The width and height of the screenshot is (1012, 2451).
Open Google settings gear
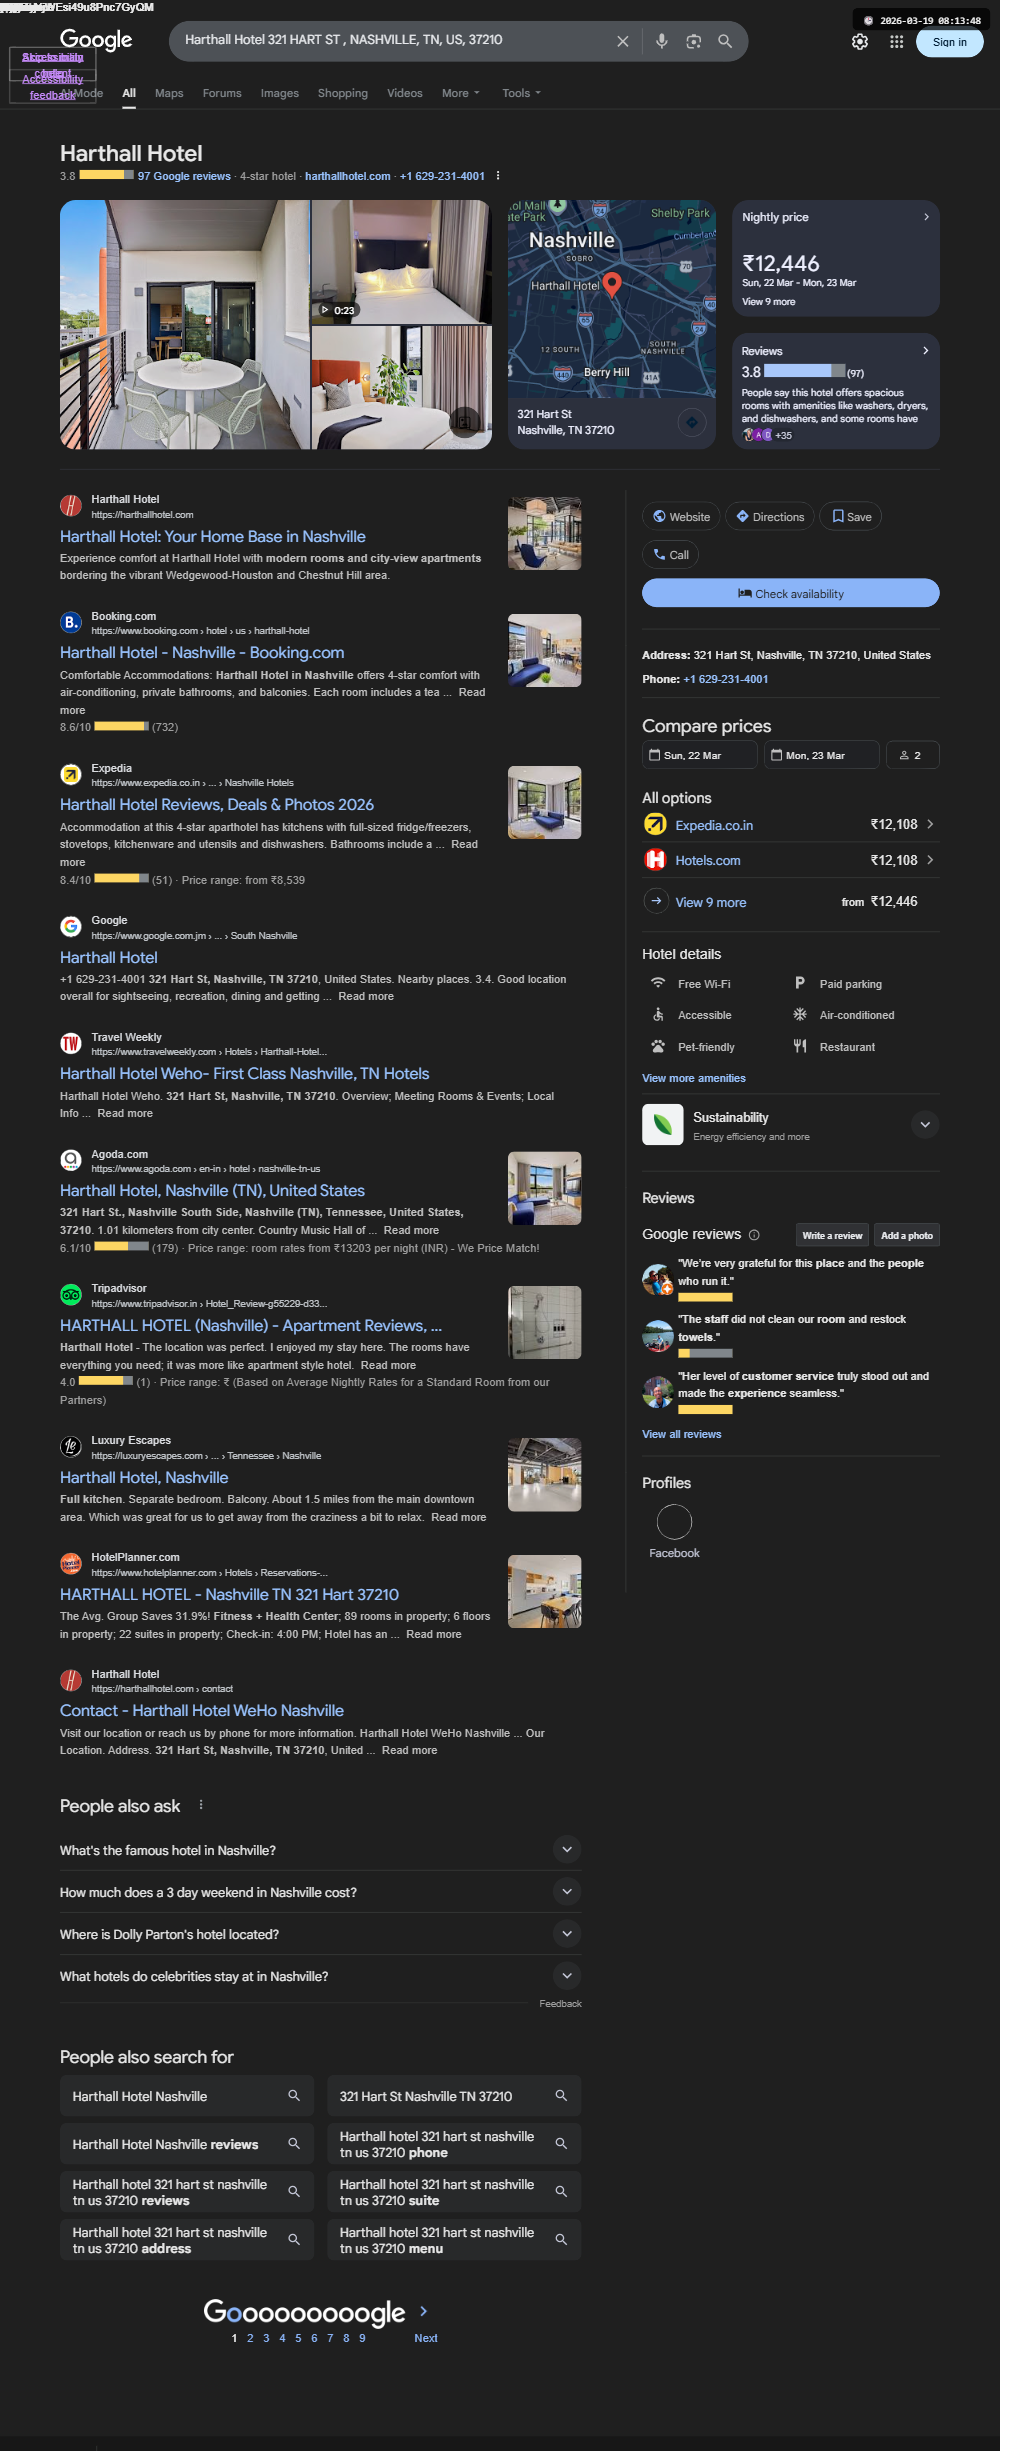point(860,42)
